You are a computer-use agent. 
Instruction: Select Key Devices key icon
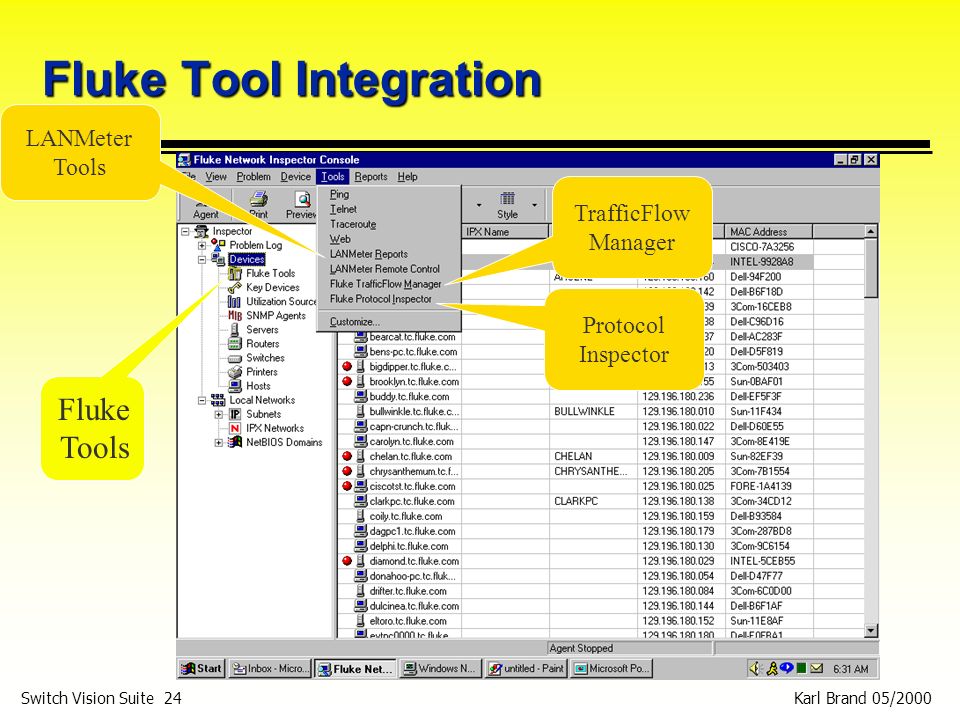(235, 287)
